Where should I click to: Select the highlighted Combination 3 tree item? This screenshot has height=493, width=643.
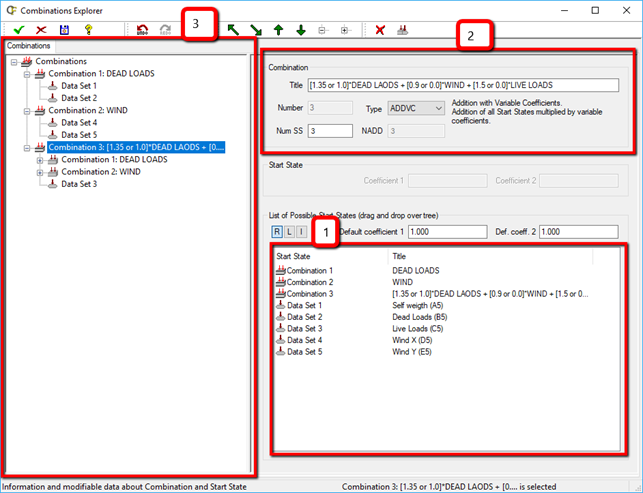click(136, 147)
